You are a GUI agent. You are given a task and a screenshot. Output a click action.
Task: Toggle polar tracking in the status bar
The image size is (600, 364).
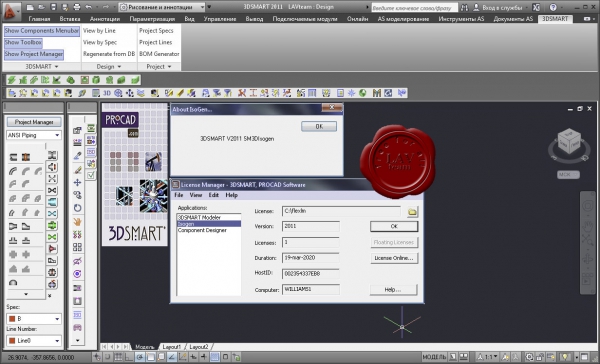point(140,357)
